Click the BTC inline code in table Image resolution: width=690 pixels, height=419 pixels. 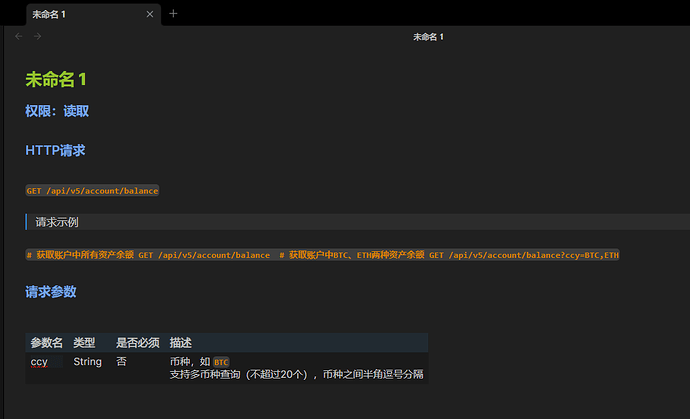[x=221, y=362]
